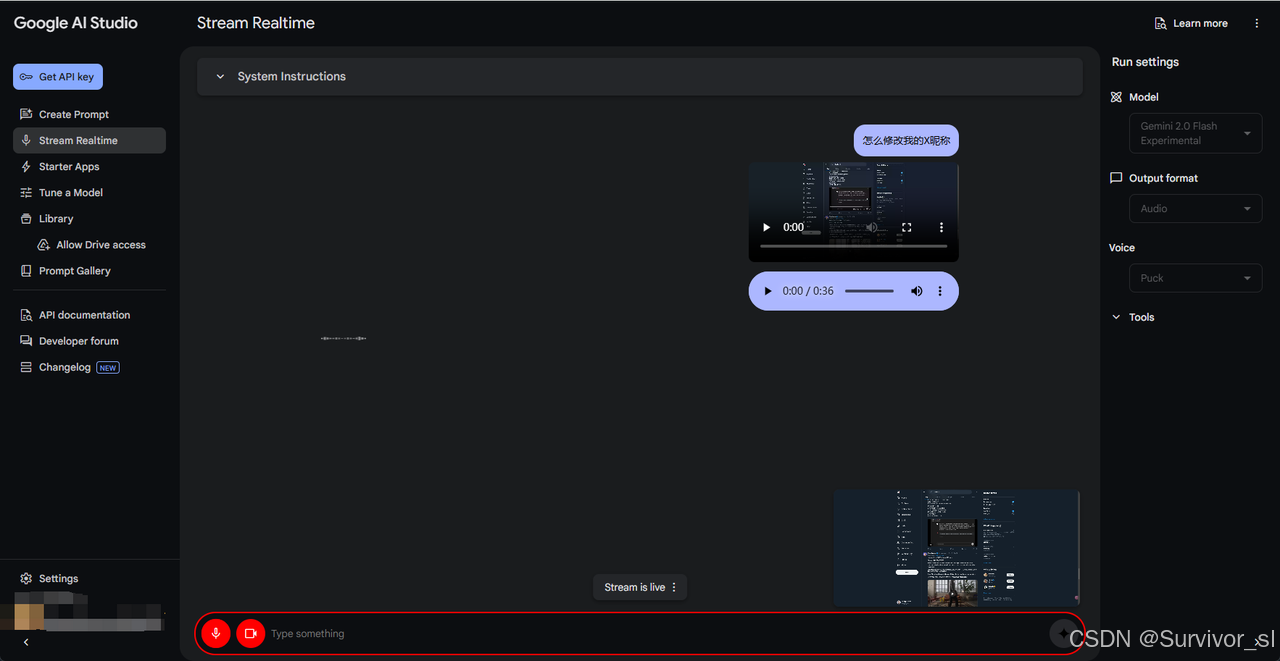Click the Stream is live label
Image resolution: width=1280 pixels, height=661 pixels.
[x=634, y=587]
